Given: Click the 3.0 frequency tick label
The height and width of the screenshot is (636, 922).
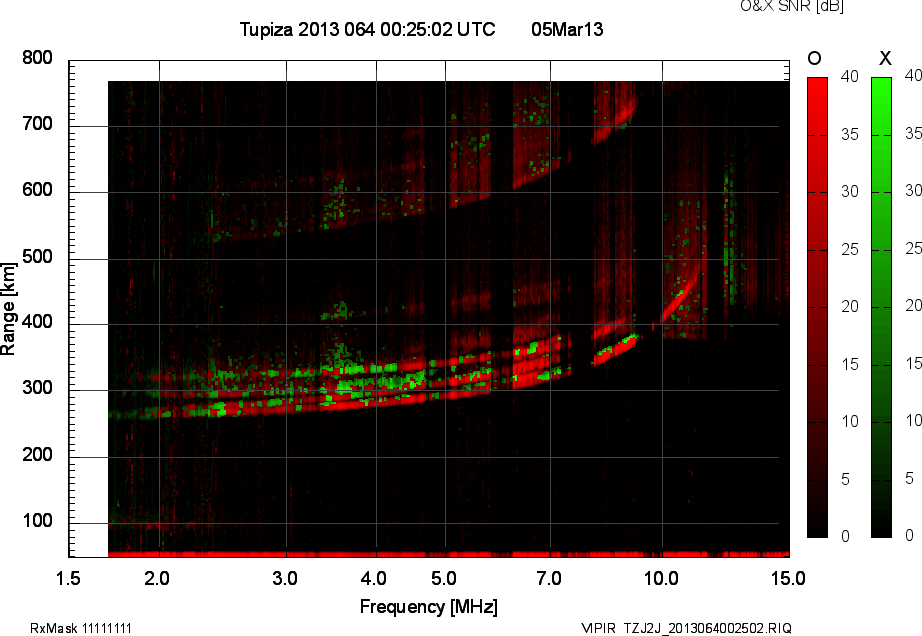Looking at the screenshot, I should pyautogui.click(x=285, y=578).
